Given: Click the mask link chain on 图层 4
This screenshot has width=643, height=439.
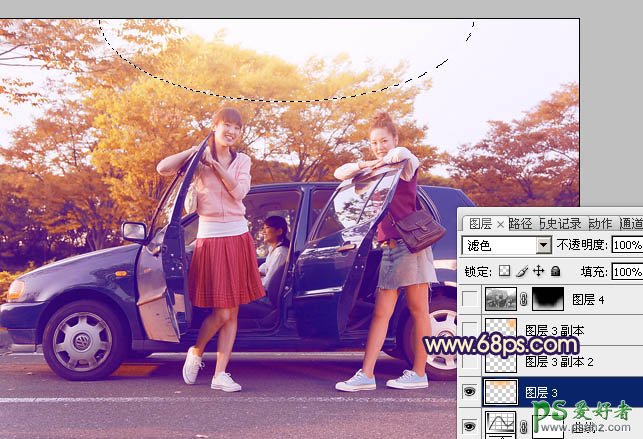Looking at the screenshot, I should 522,298.
